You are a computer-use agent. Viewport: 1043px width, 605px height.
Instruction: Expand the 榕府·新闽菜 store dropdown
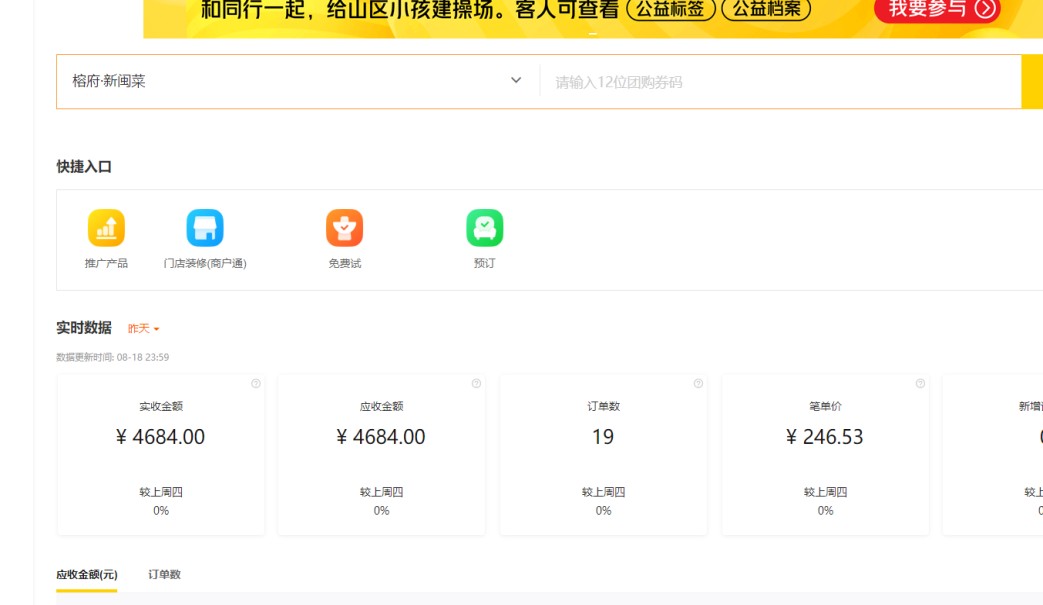pyautogui.click(x=290, y=81)
